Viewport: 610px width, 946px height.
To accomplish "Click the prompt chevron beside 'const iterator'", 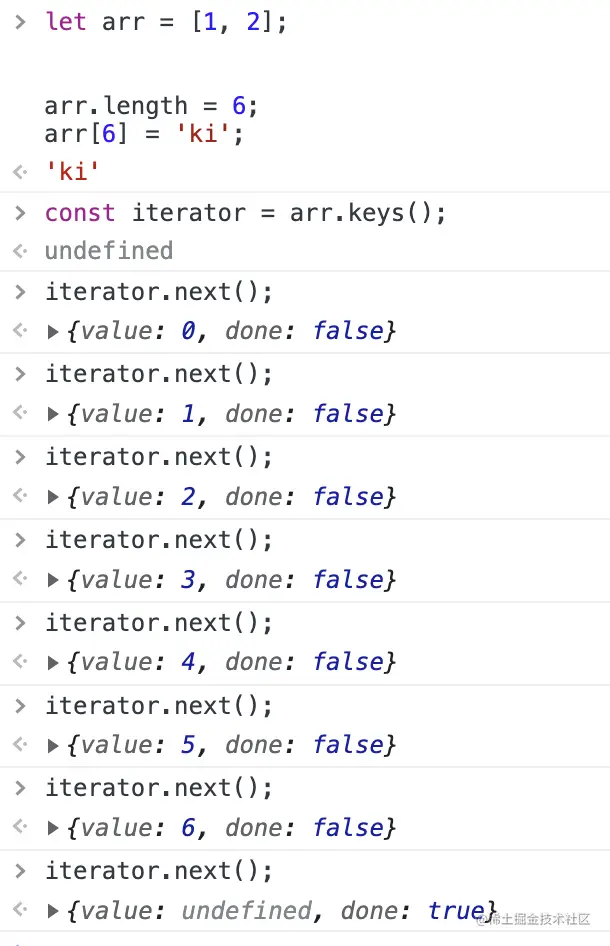I will click(20, 212).
